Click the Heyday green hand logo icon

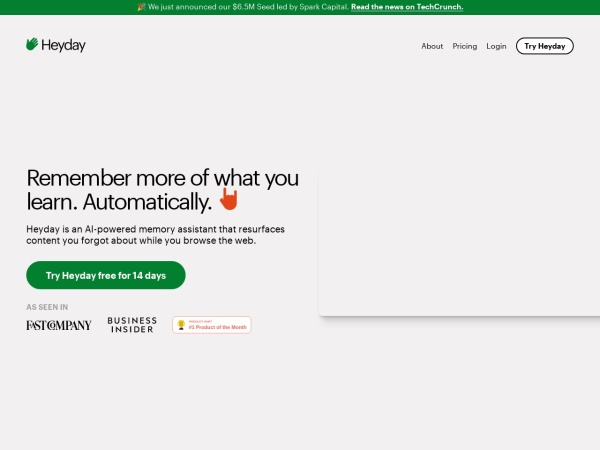point(32,45)
